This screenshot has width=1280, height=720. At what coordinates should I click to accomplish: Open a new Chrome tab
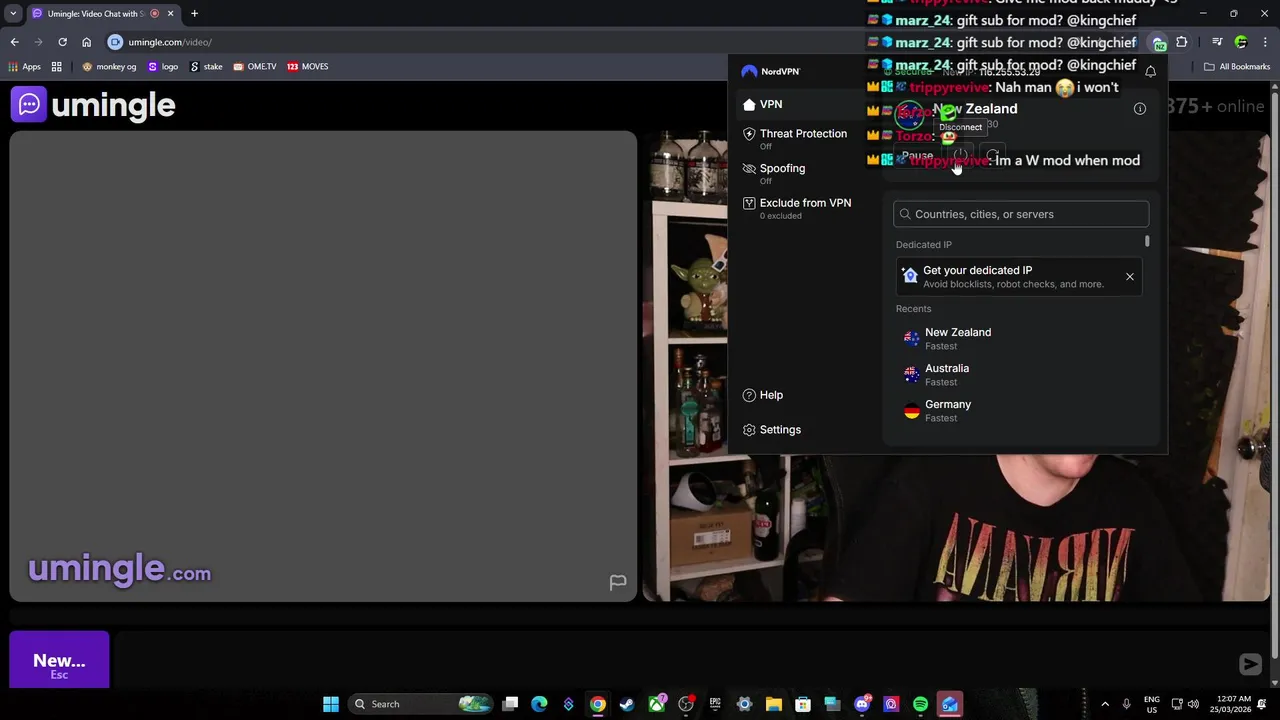tap(194, 14)
